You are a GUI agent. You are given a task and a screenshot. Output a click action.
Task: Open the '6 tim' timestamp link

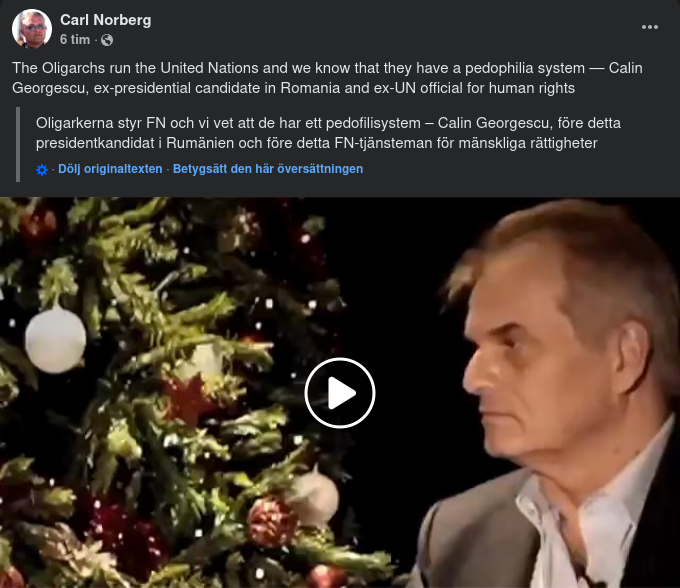pyautogui.click(x=75, y=39)
